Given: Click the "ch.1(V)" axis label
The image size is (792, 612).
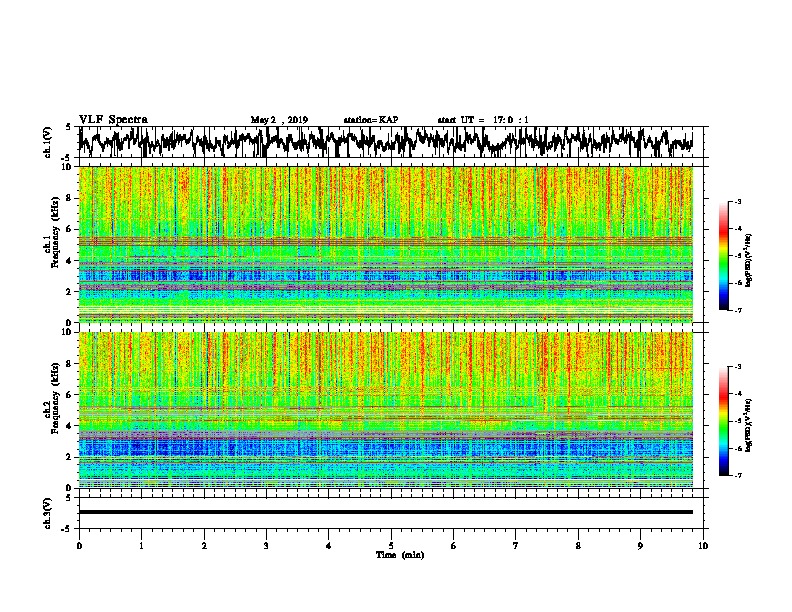Looking at the screenshot, I should [48, 142].
